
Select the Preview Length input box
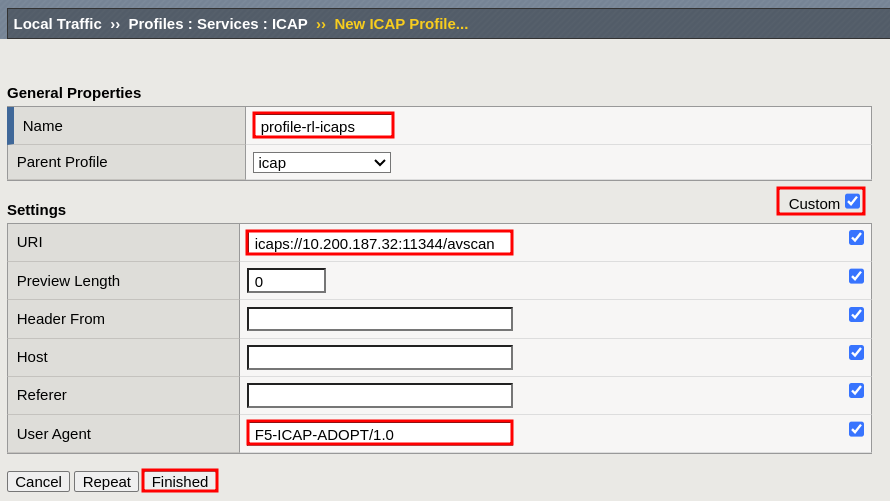[x=286, y=281]
